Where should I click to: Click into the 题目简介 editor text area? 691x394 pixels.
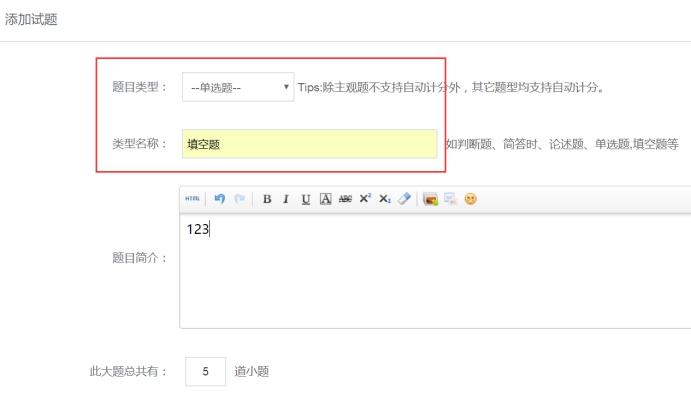[x=435, y=271]
